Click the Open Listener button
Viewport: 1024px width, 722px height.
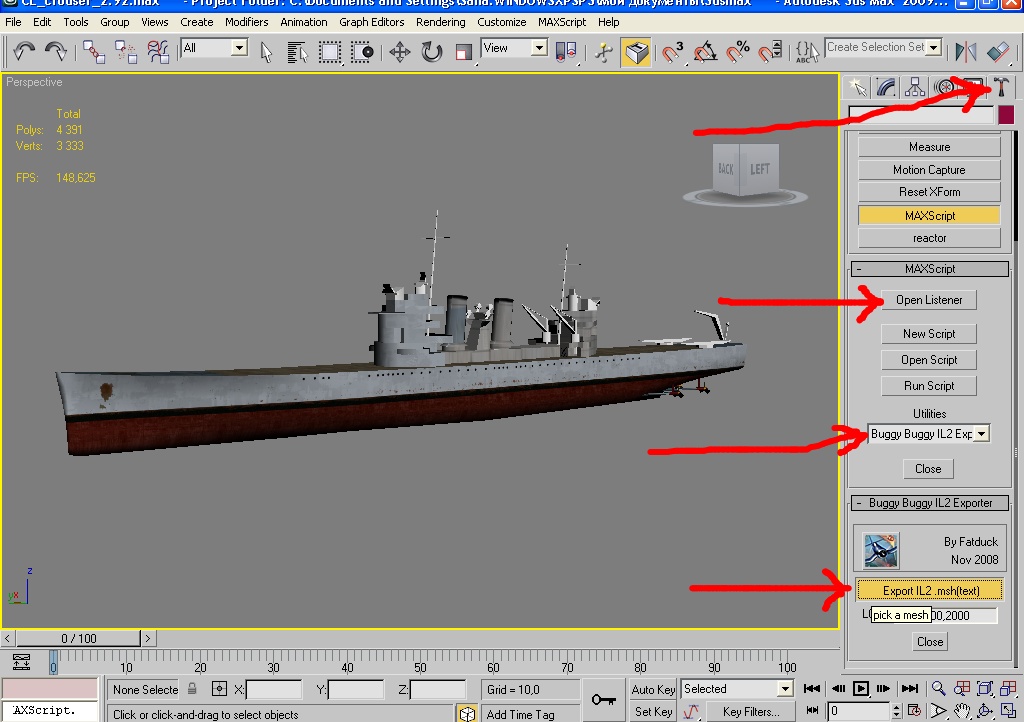[x=929, y=300]
